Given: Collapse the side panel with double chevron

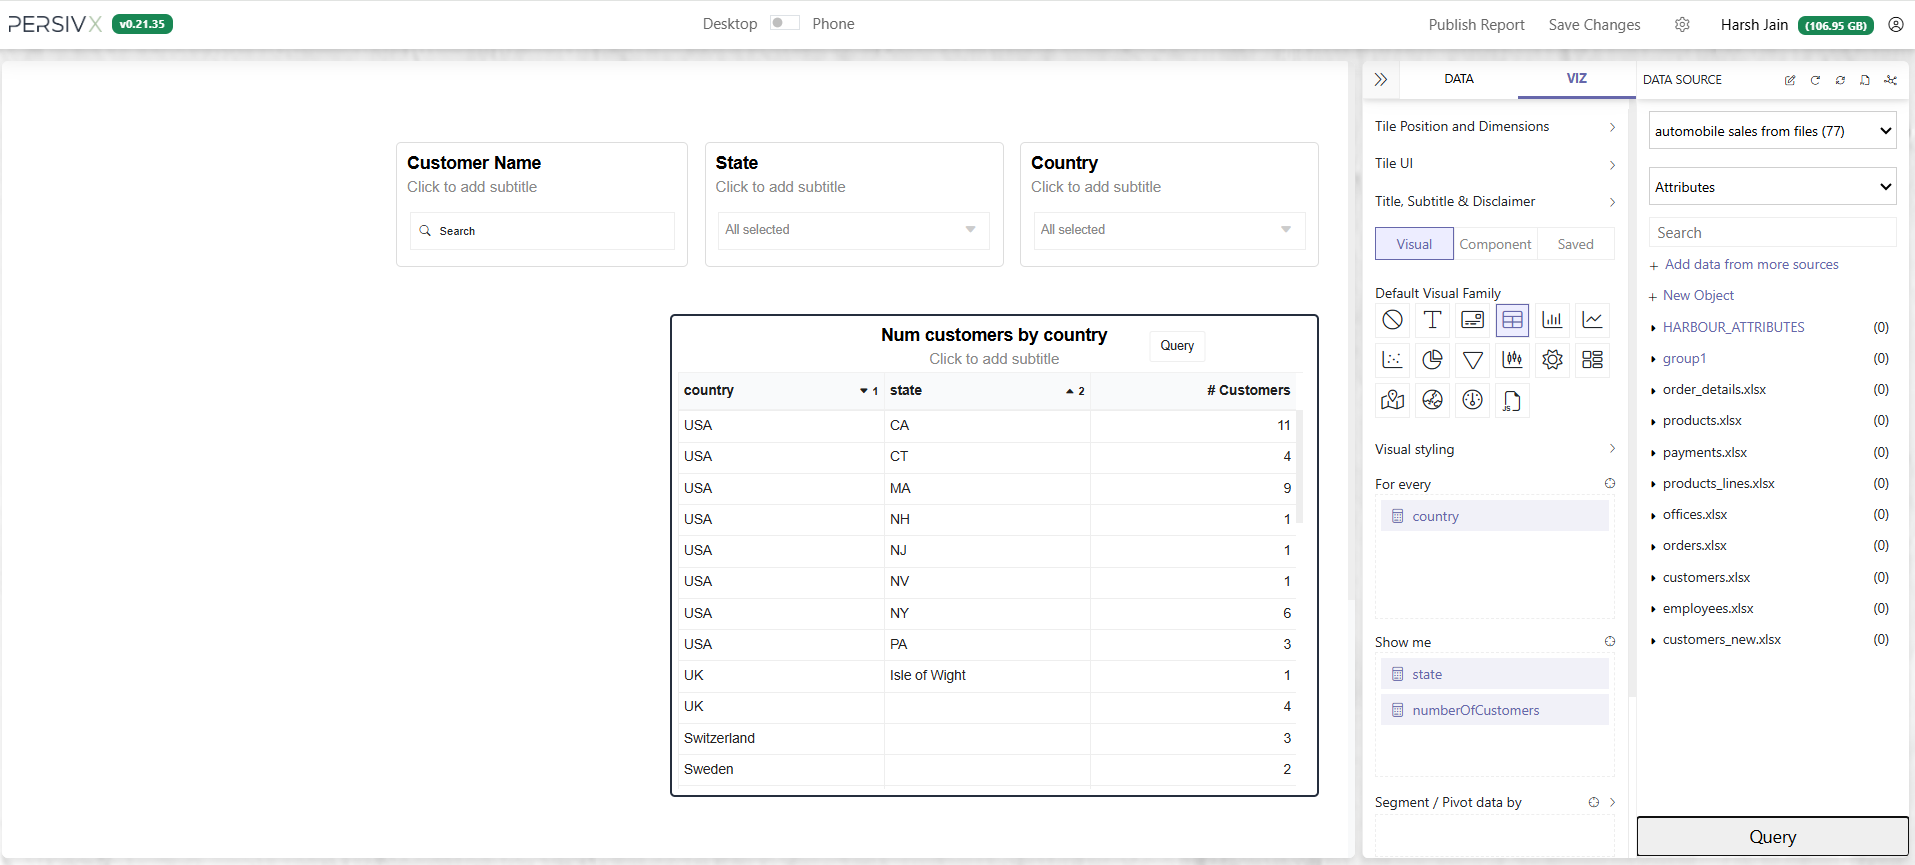Looking at the screenshot, I should click(1381, 79).
